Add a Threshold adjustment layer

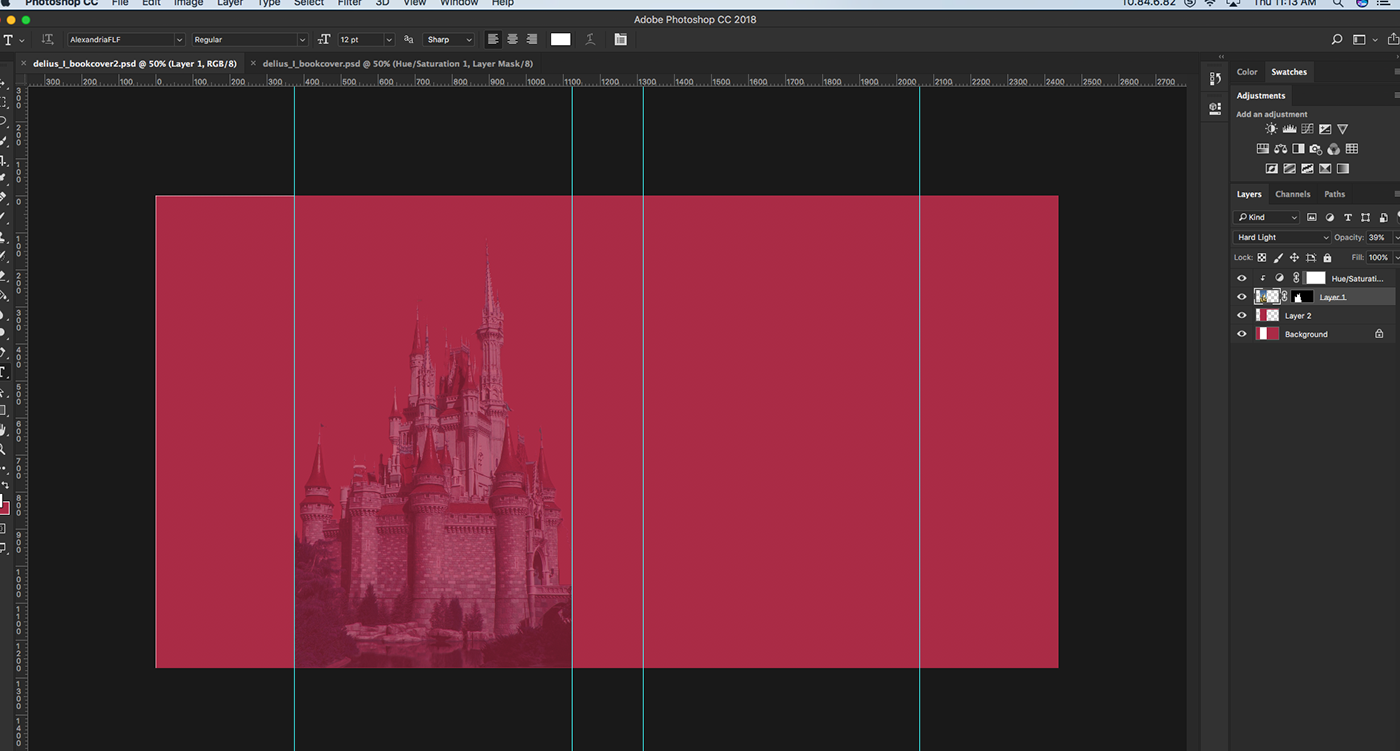(x=1307, y=169)
